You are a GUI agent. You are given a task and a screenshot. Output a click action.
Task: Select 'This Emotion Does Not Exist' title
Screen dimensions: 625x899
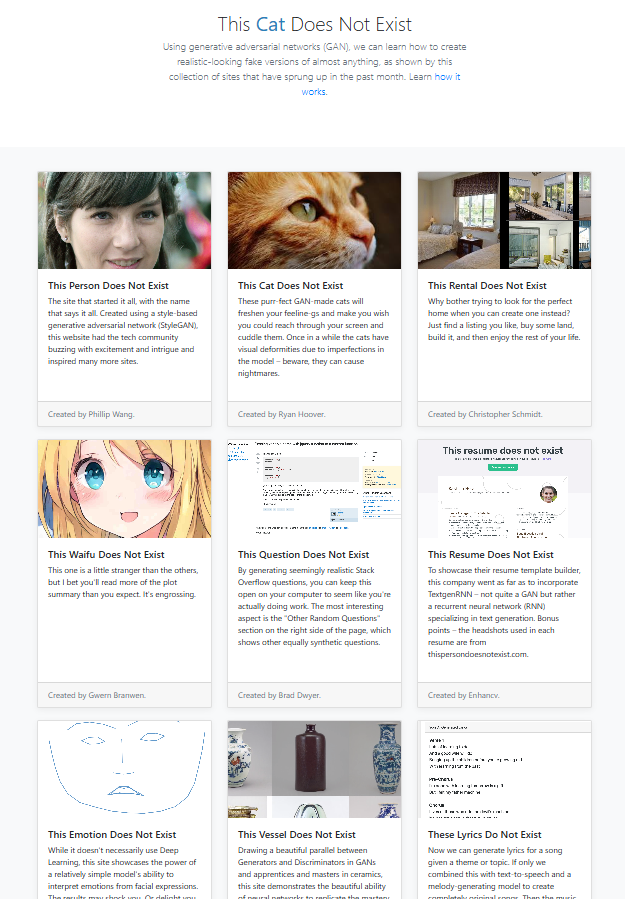click(112, 834)
